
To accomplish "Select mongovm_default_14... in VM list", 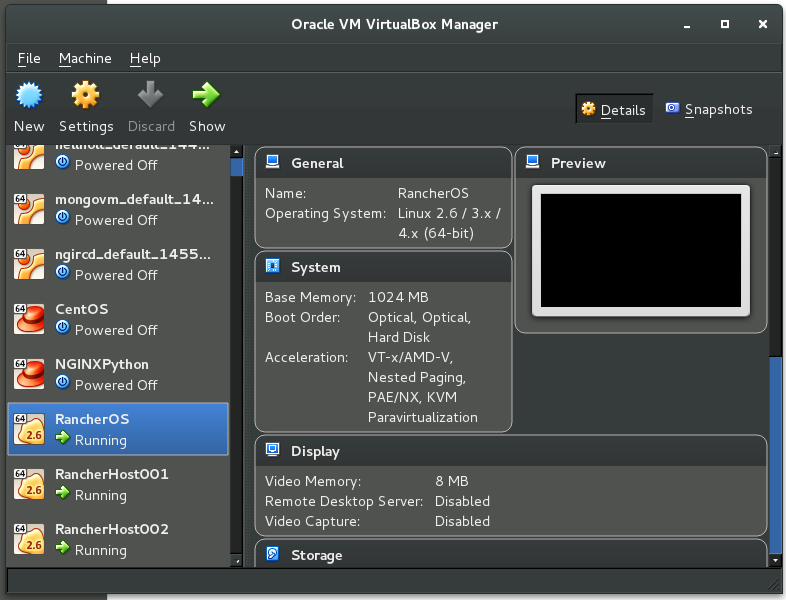I will 134,199.
